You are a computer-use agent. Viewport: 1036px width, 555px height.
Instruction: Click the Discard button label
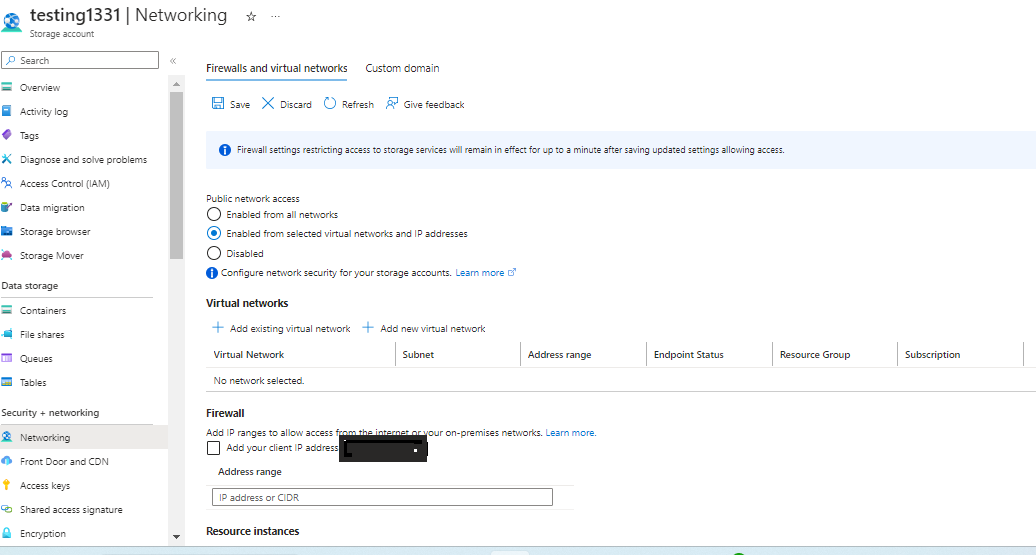pyautogui.click(x=295, y=104)
